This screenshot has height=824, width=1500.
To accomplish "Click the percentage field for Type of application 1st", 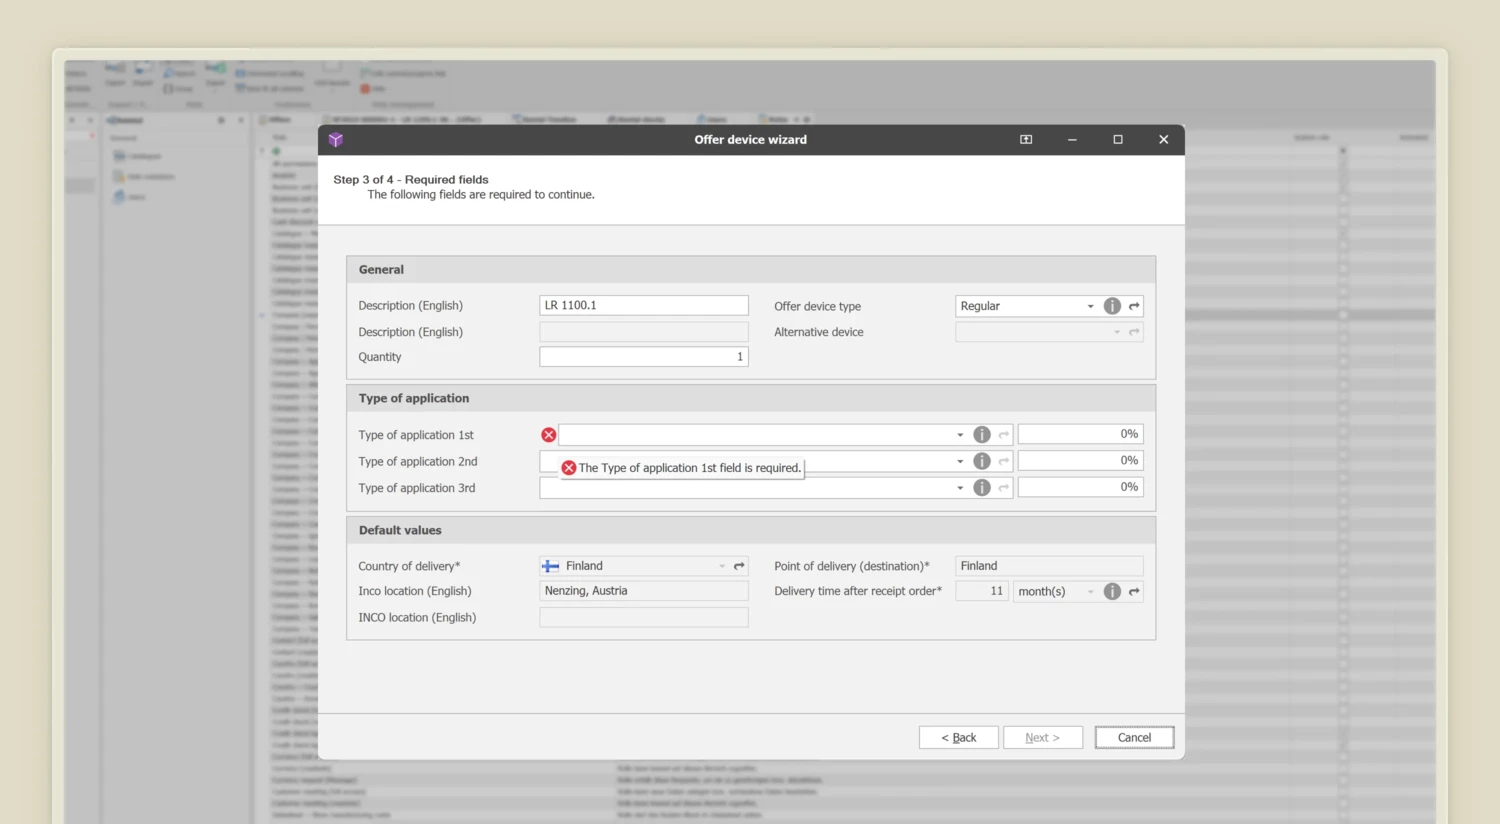I will tap(1080, 434).
